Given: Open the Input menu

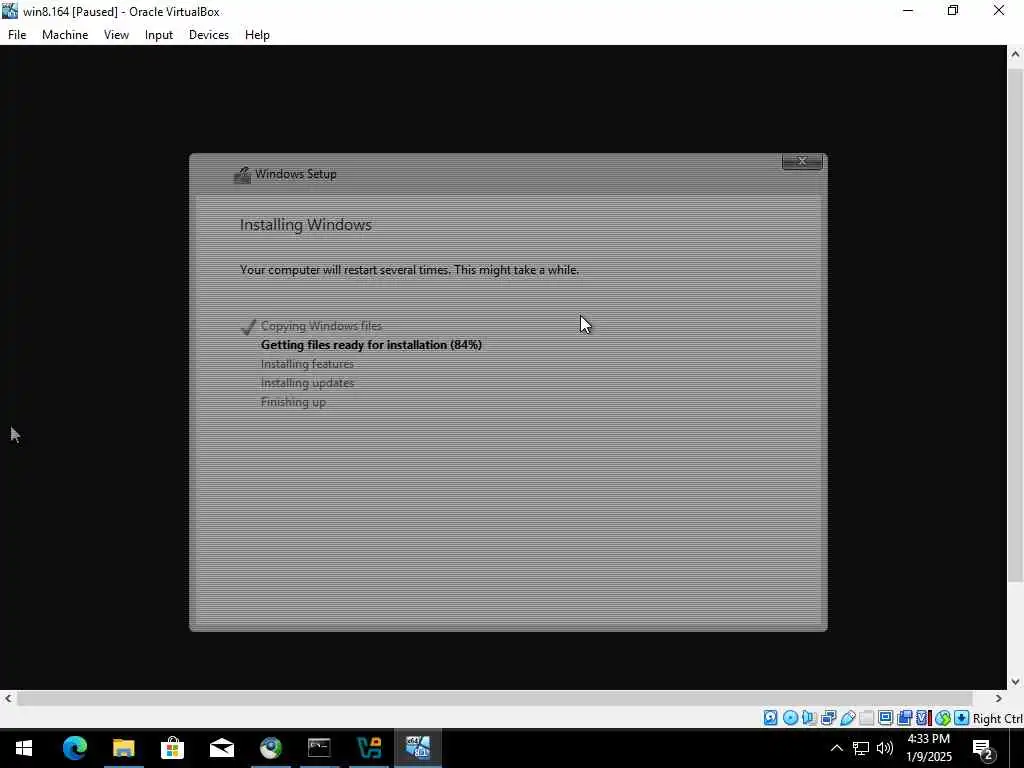Looking at the screenshot, I should pos(159,35).
